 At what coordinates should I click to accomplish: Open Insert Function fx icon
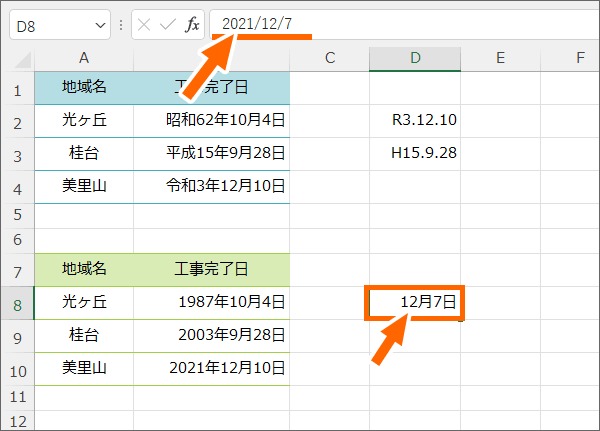192,25
